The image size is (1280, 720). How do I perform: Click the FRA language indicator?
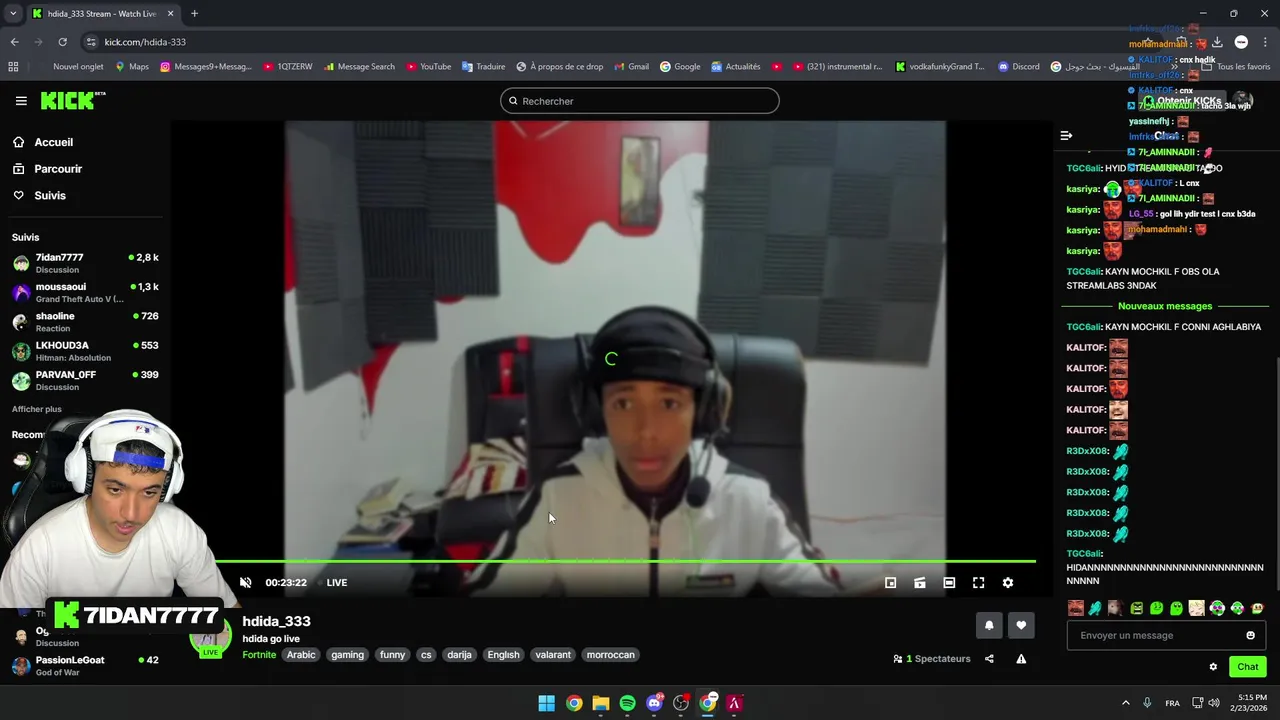tap(1172, 703)
